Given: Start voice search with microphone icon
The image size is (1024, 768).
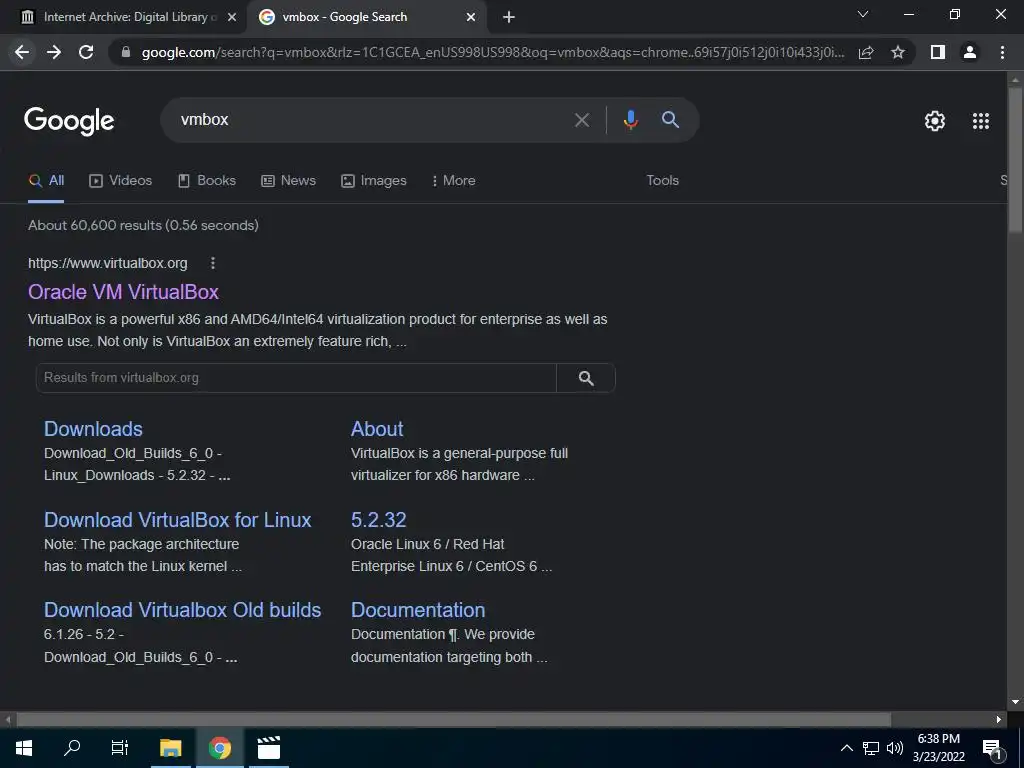Looking at the screenshot, I should tap(630, 120).
